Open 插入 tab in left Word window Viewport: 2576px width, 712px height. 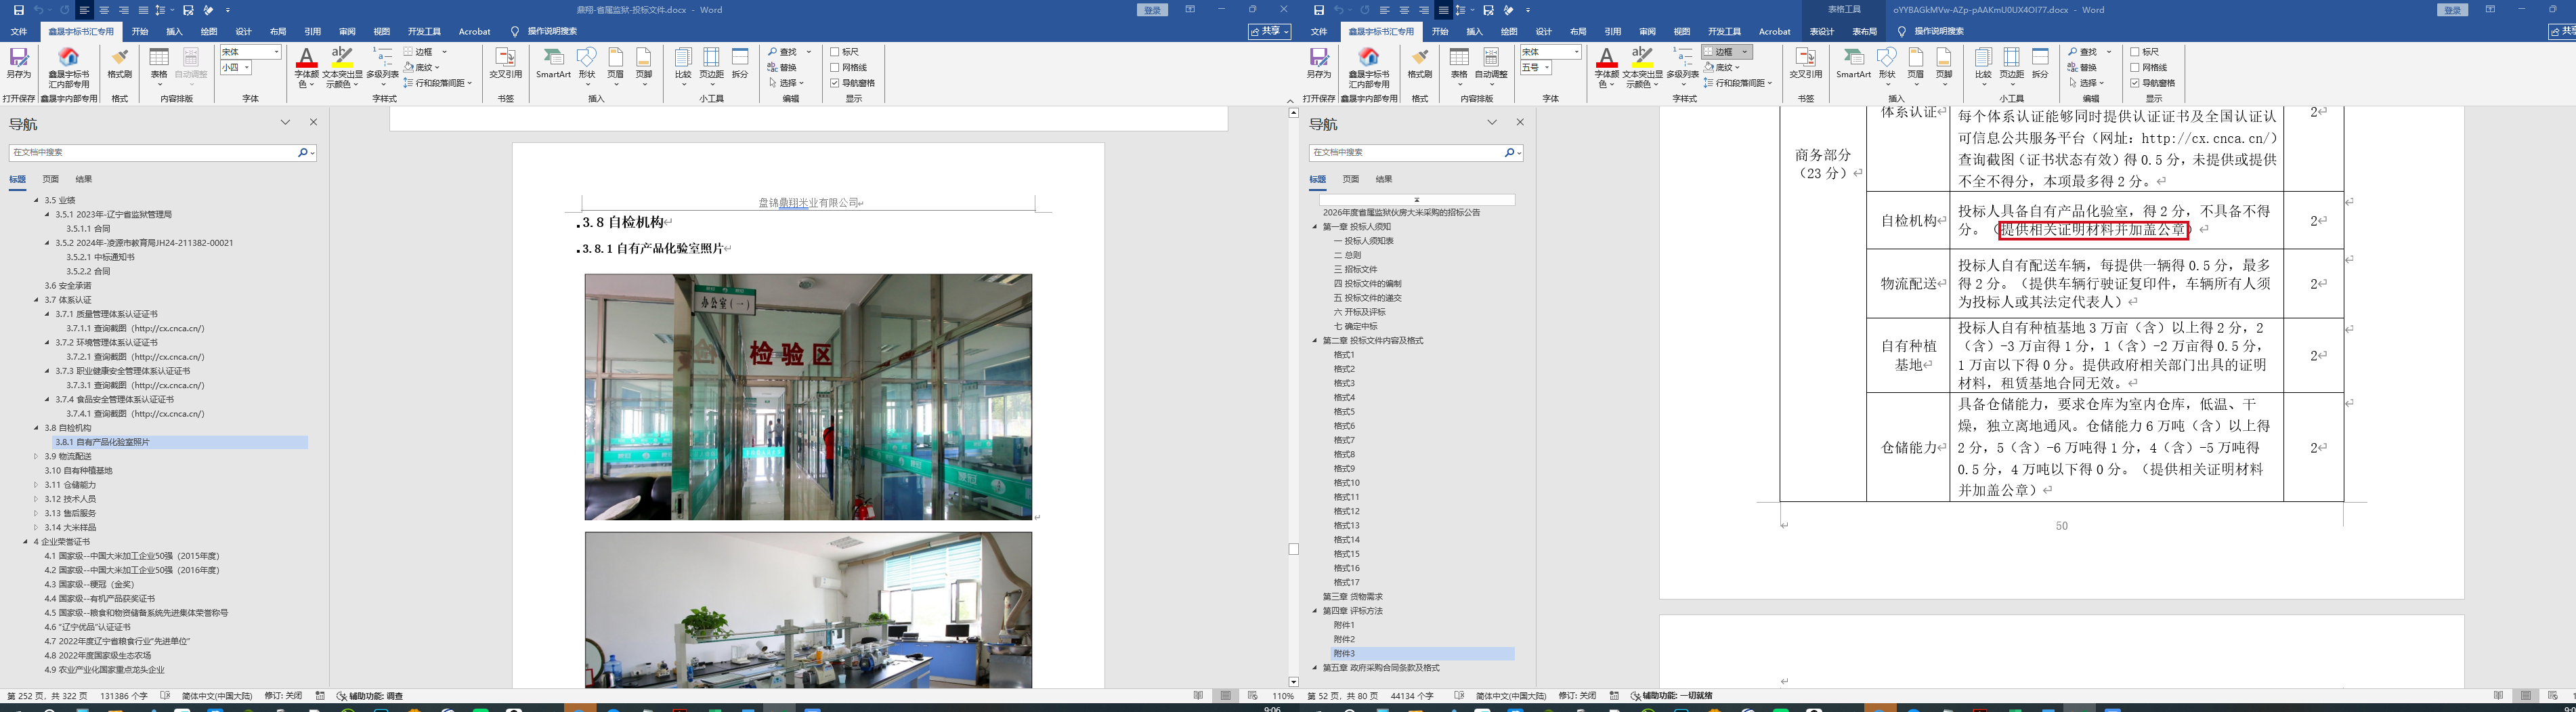click(174, 31)
